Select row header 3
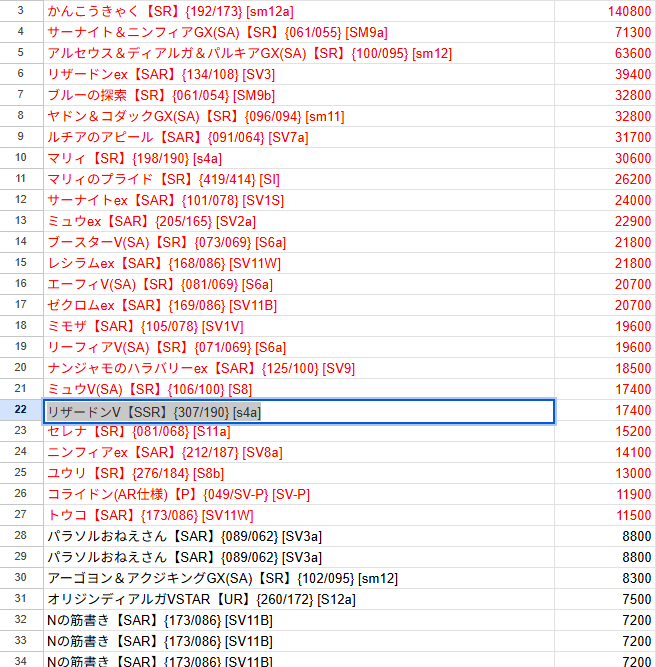Screen dimensions: 656x667 coord(21,11)
